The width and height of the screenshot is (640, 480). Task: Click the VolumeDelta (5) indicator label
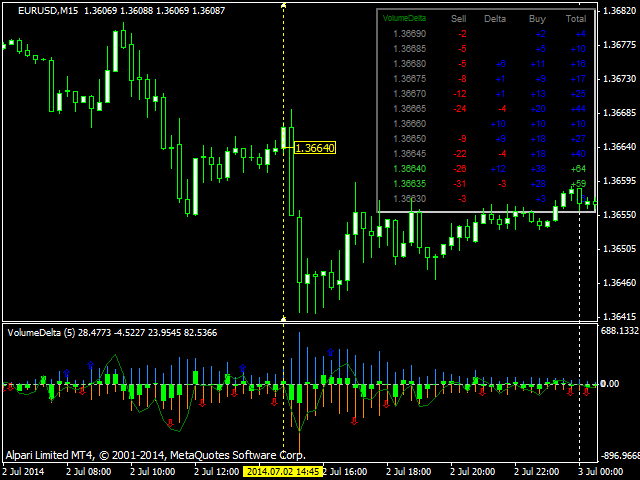pos(41,333)
